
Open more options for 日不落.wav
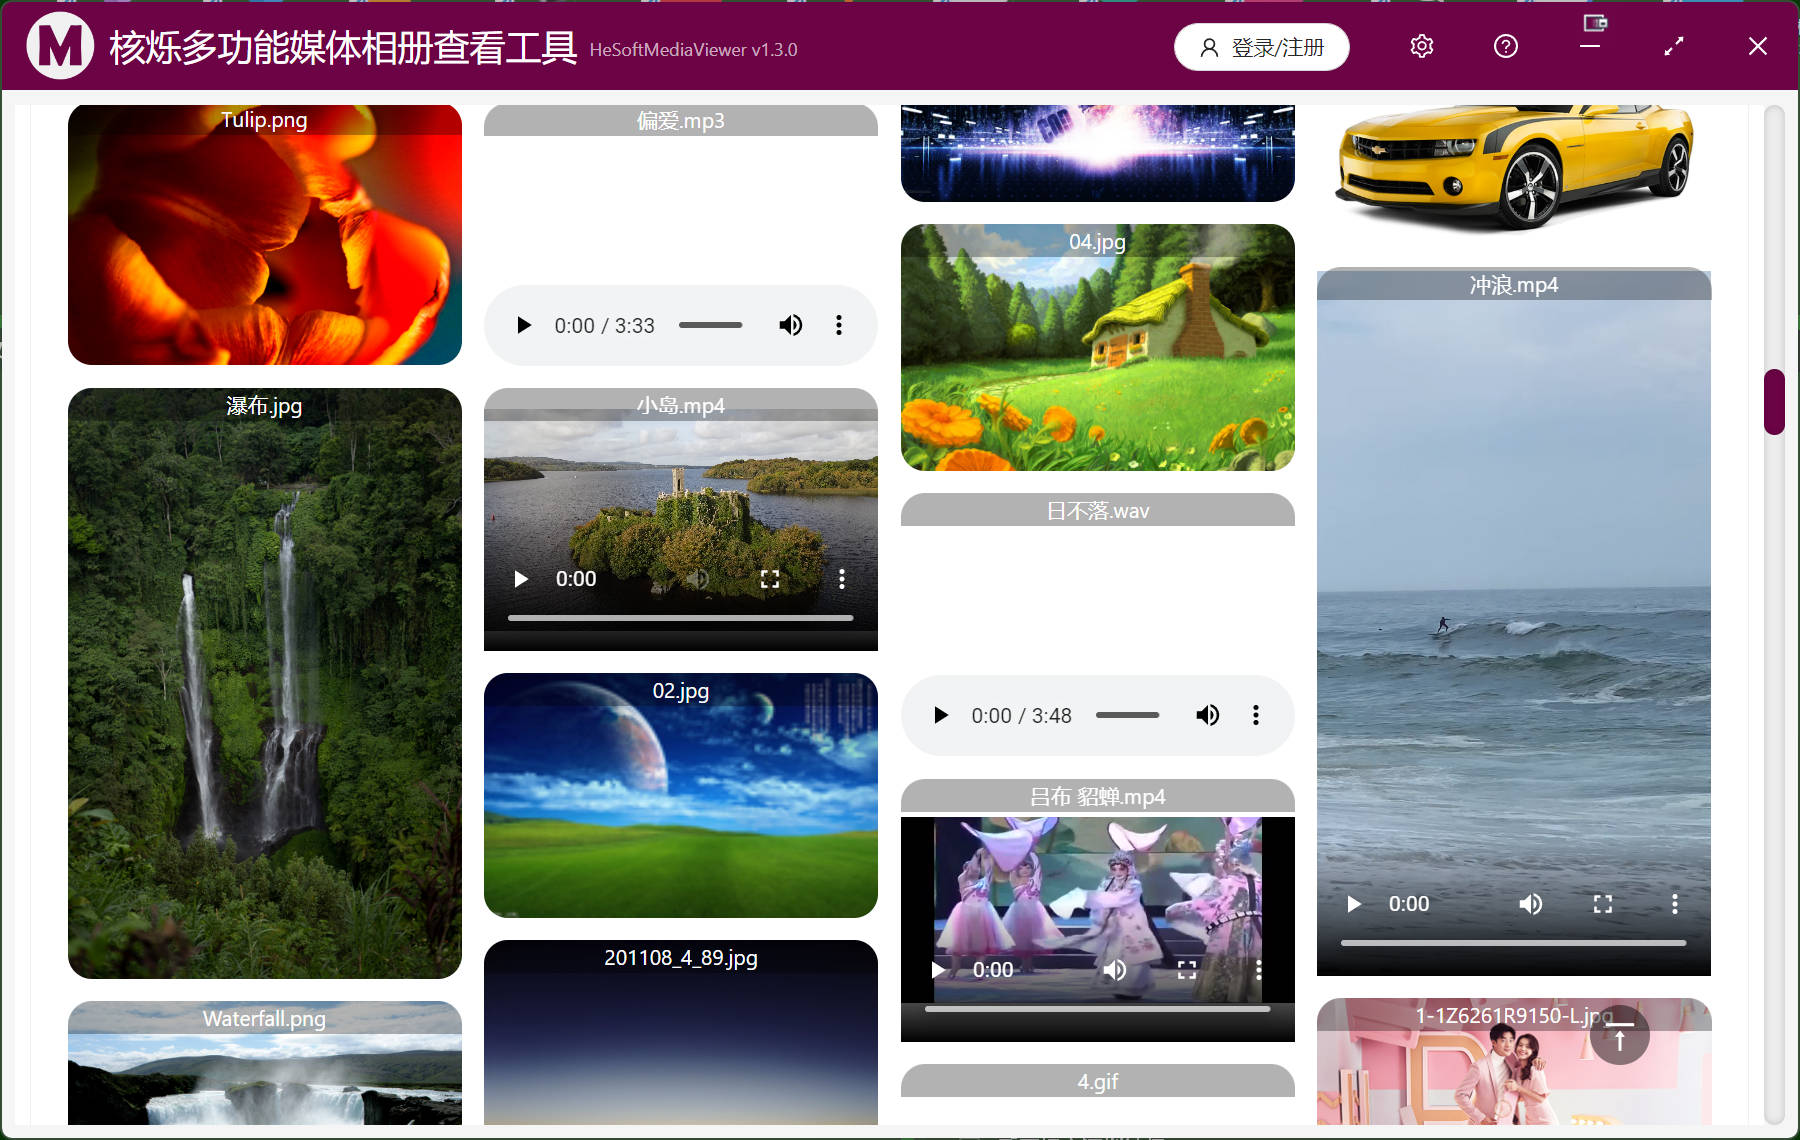click(x=1256, y=715)
